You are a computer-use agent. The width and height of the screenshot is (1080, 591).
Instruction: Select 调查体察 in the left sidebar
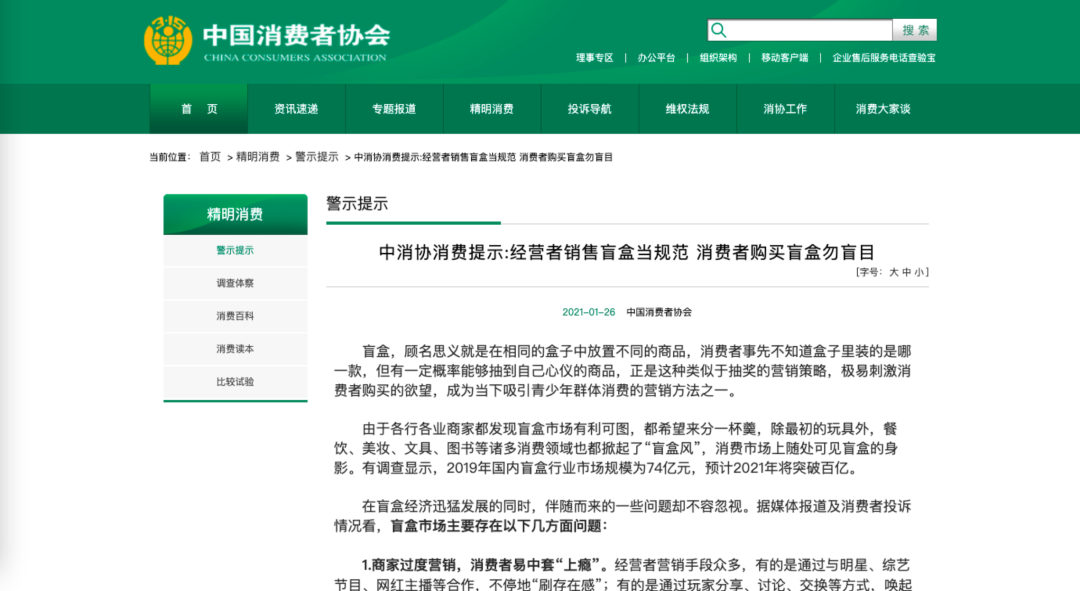pyautogui.click(x=236, y=283)
